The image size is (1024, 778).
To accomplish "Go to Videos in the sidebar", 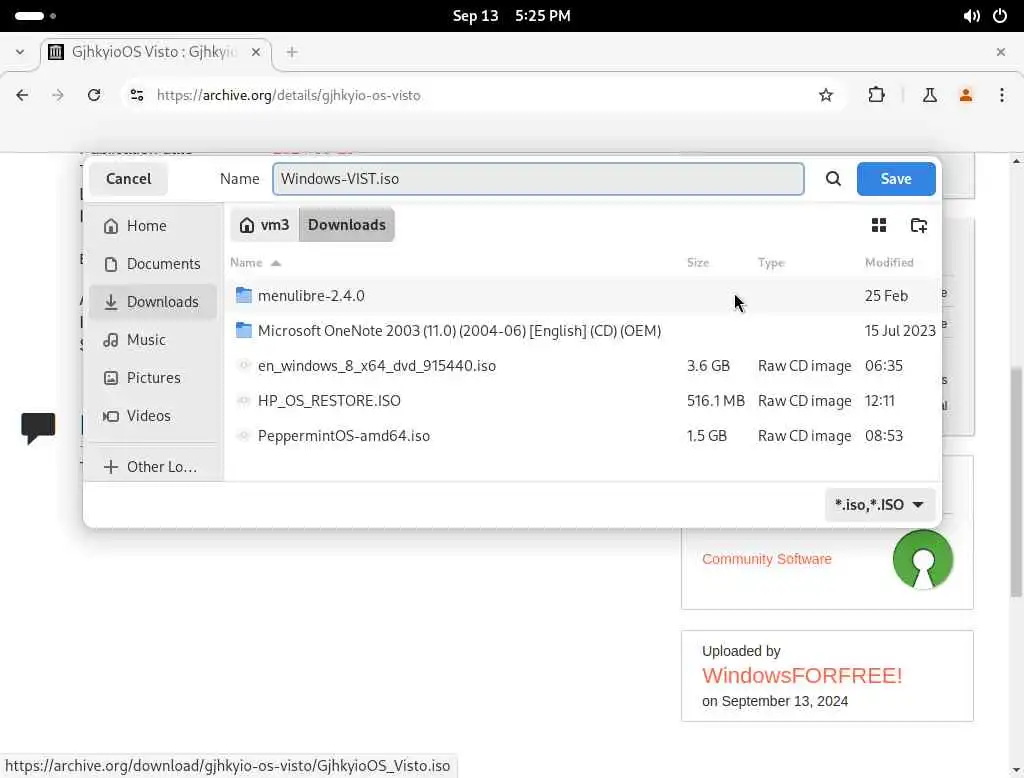I will click(153, 415).
